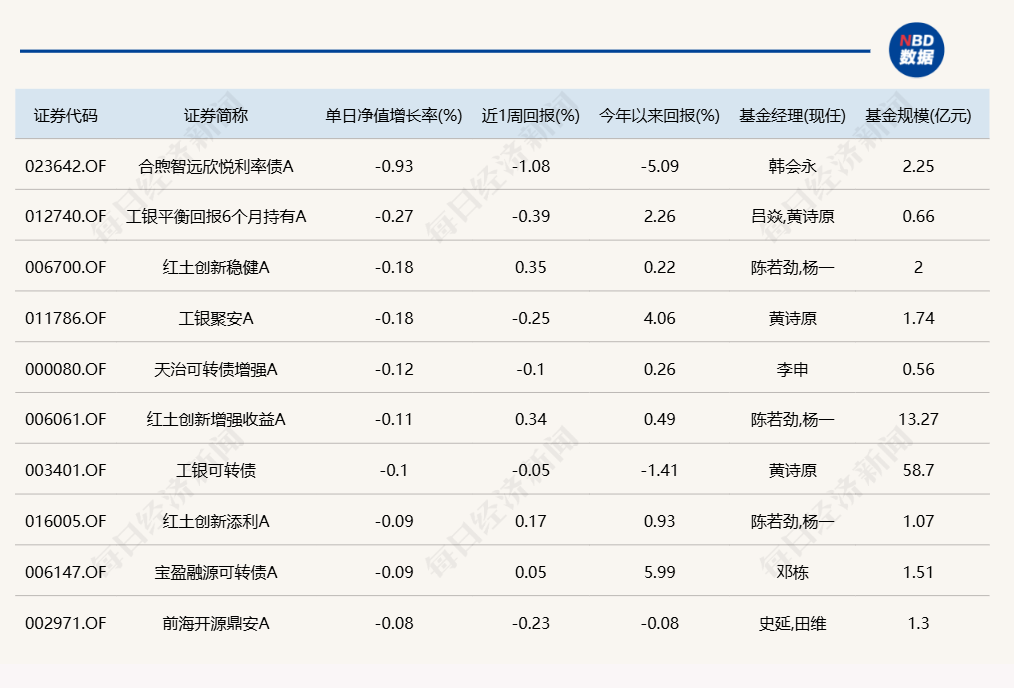Select fund code 006147.OF
Screen dimensions: 1014x688
click(x=65, y=572)
